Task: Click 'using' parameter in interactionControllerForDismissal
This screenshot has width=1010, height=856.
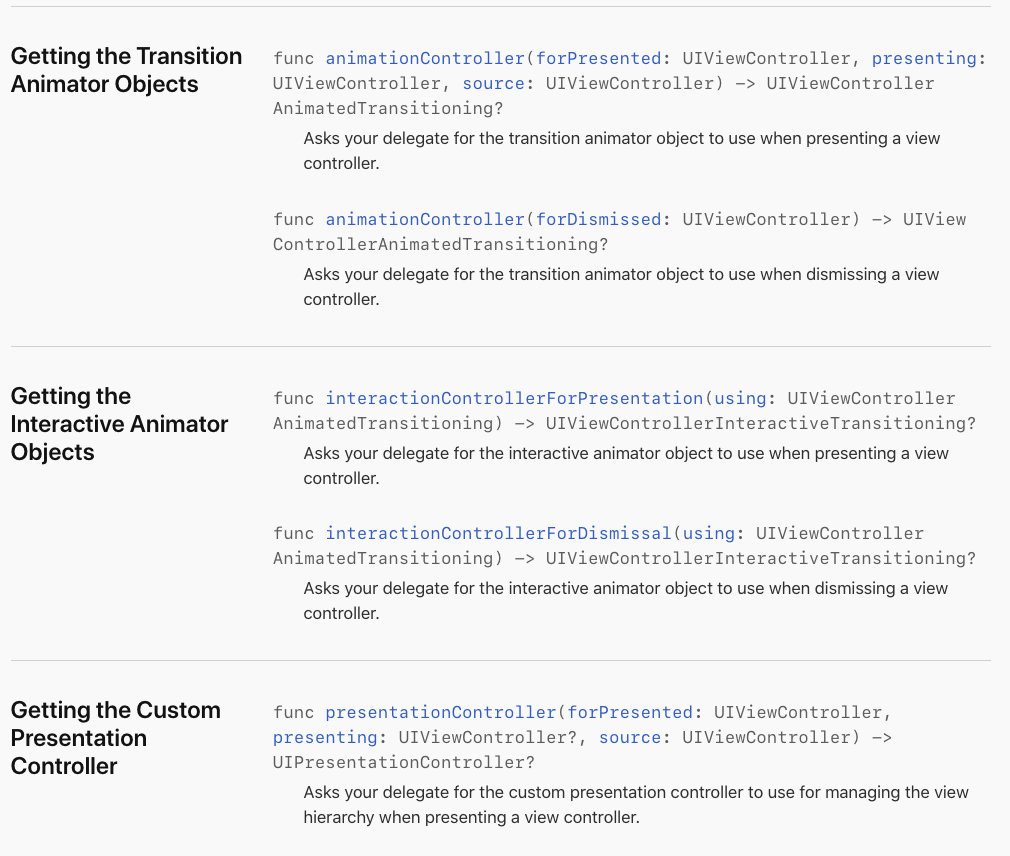Action: 709,534
